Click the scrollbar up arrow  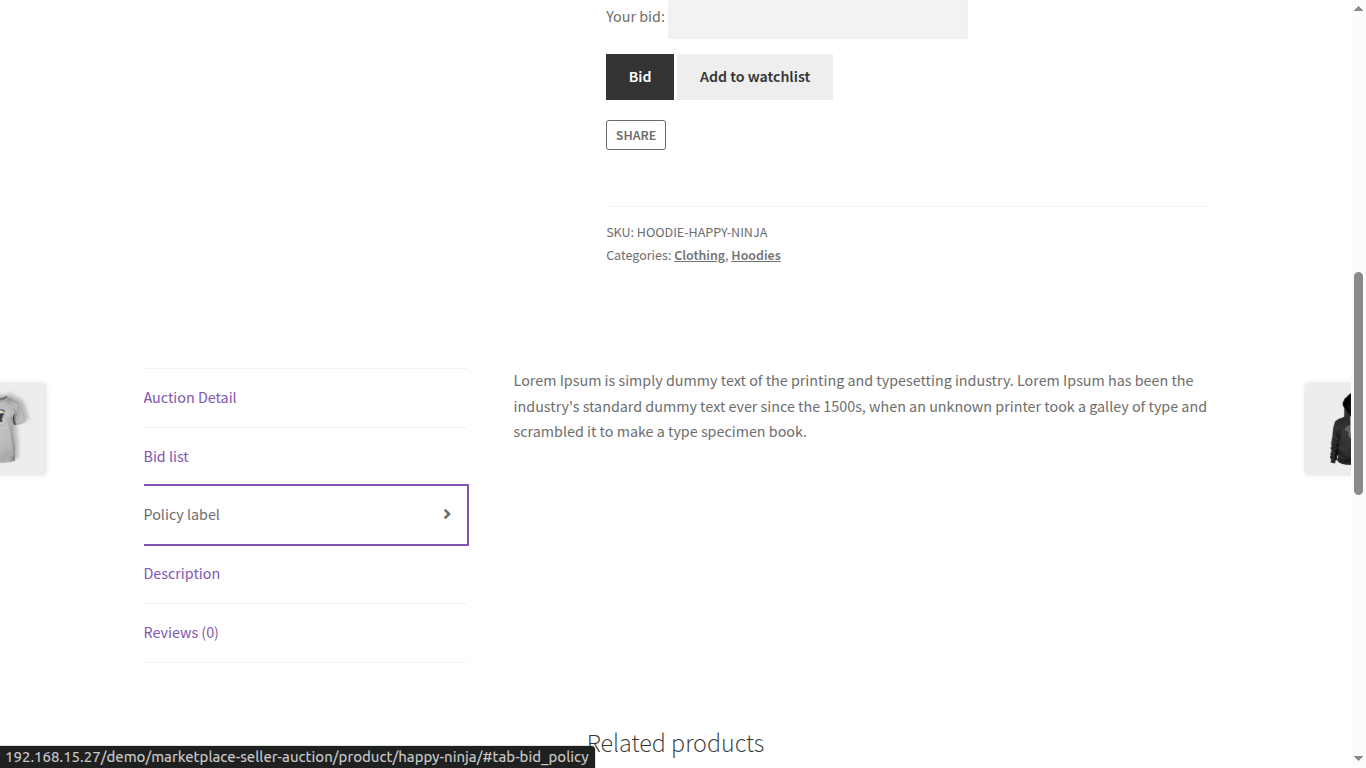point(1358,7)
